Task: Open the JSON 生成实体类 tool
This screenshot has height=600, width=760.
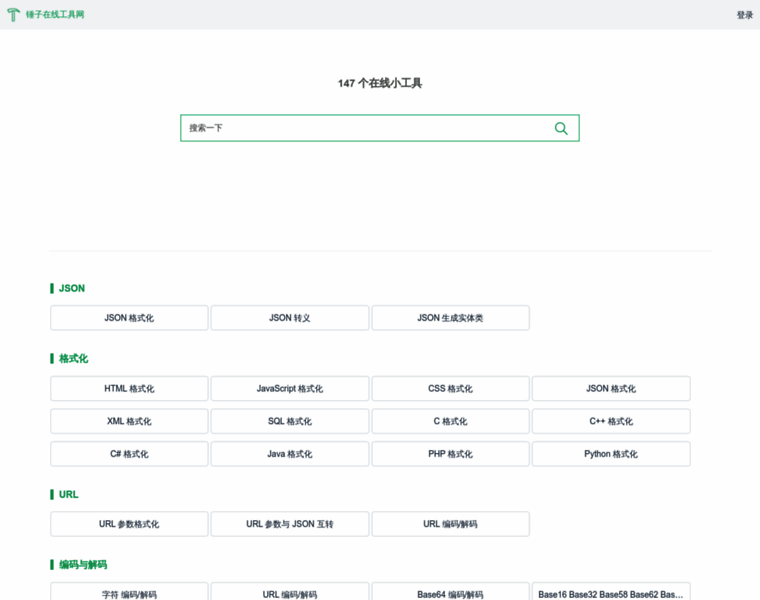Action: [450, 318]
